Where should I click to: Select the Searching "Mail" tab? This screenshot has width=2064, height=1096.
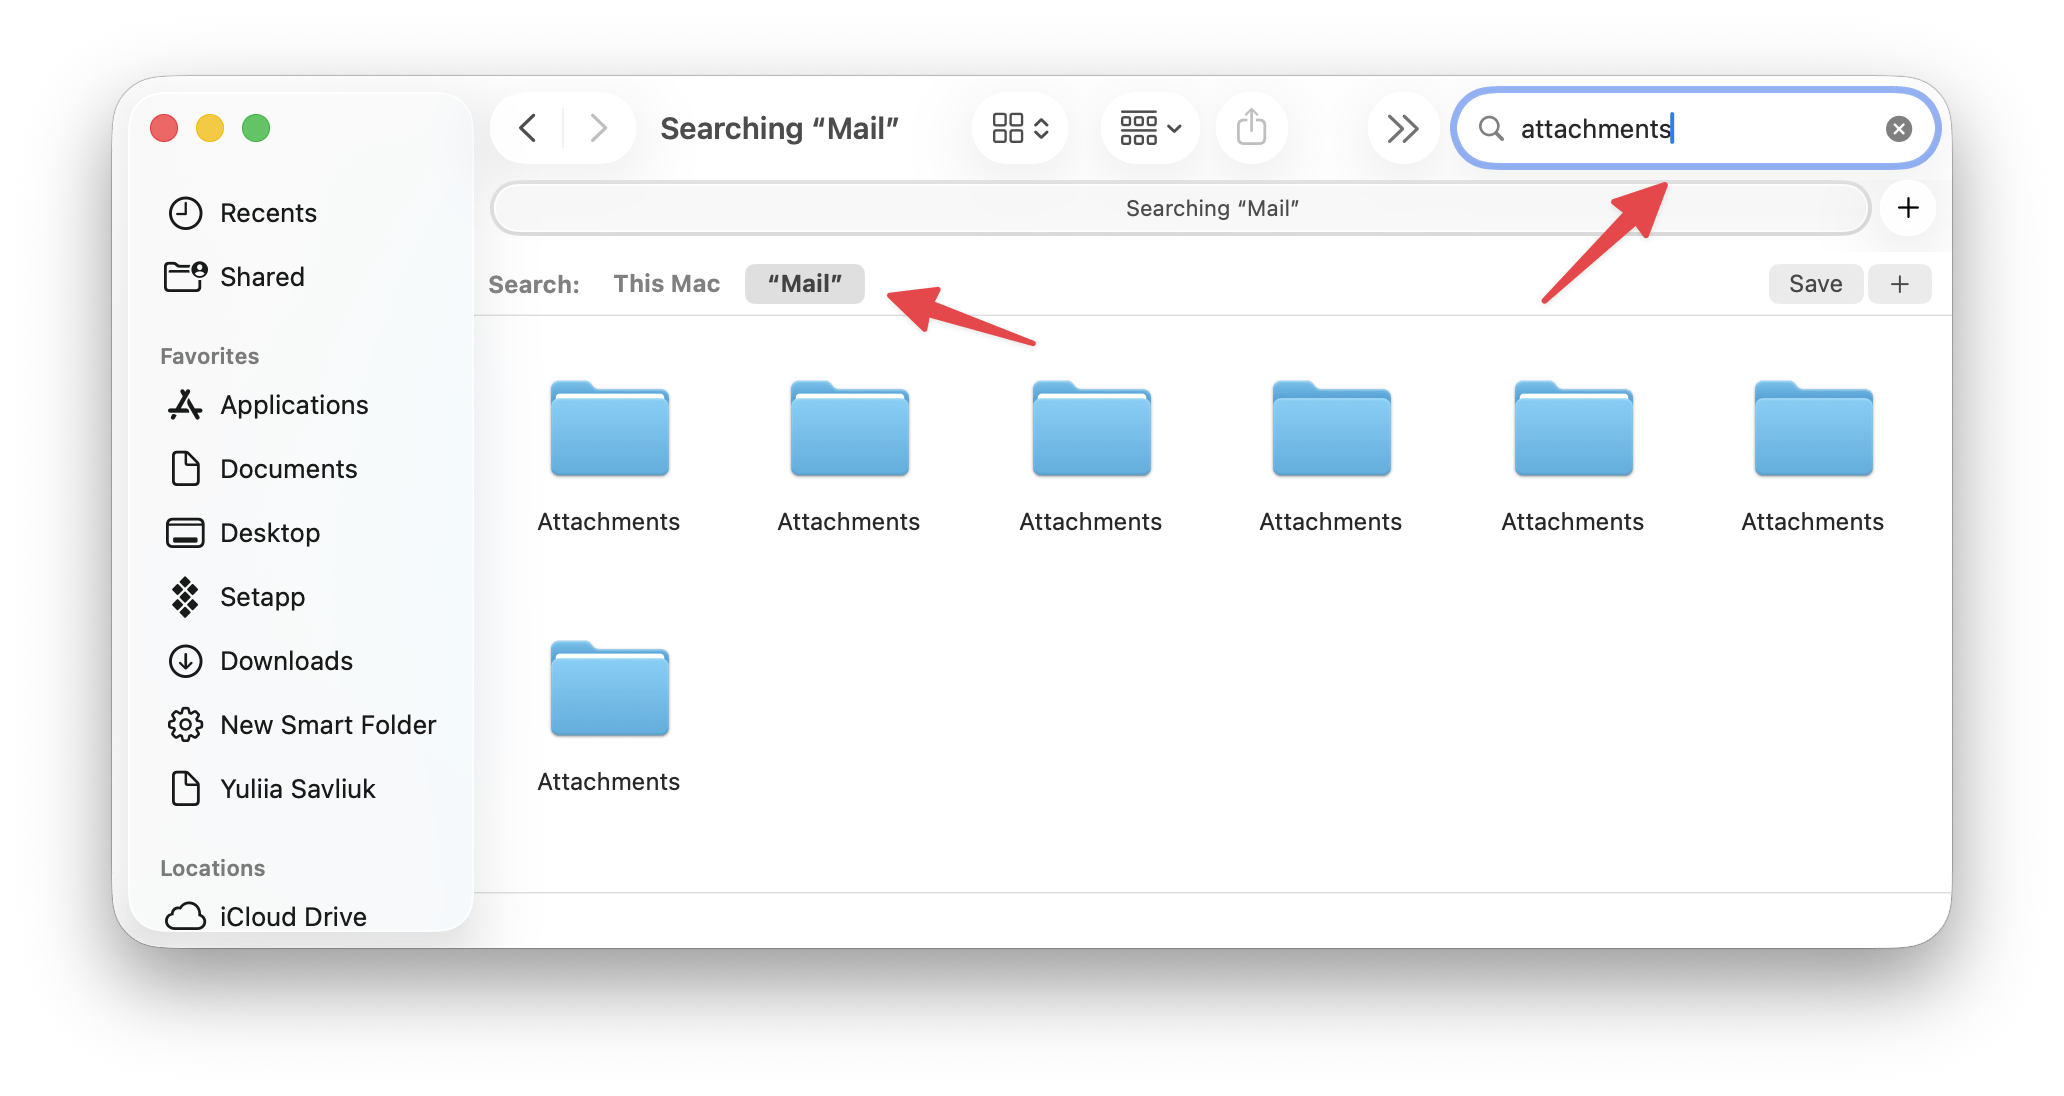(1180, 208)
